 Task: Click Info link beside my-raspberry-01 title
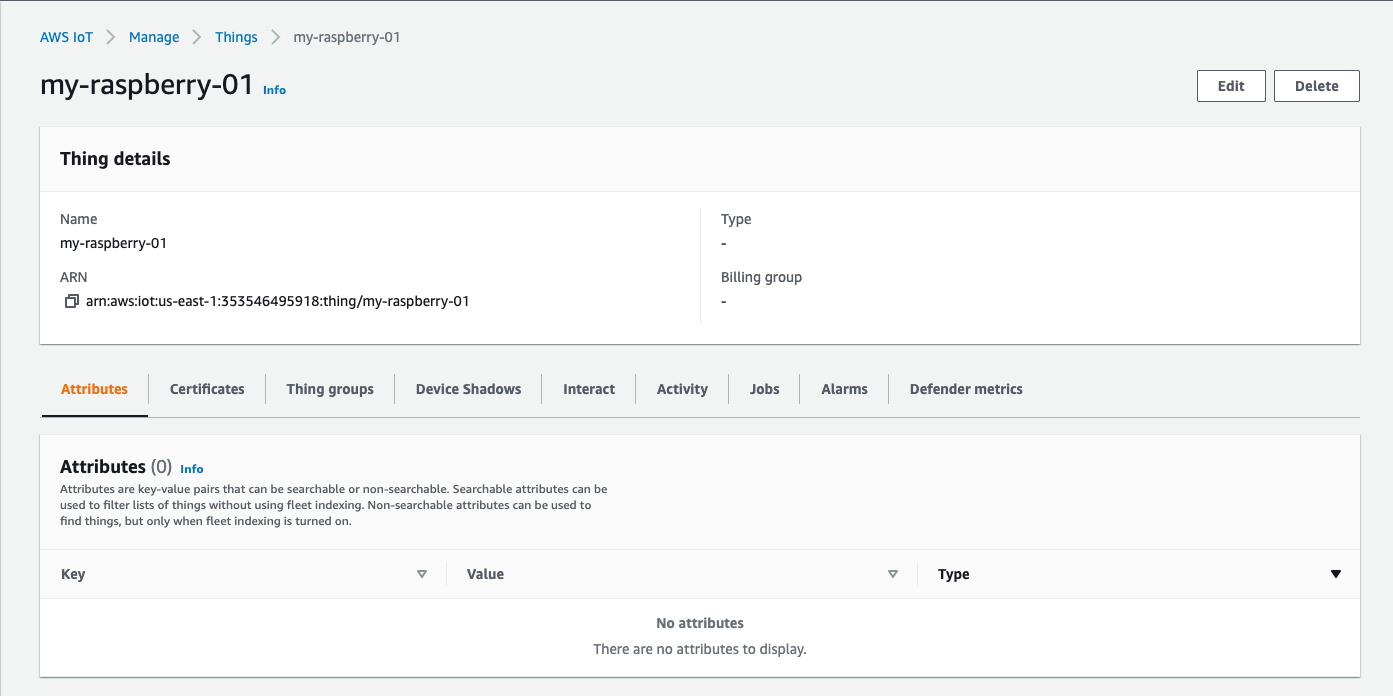coord(274,90)
